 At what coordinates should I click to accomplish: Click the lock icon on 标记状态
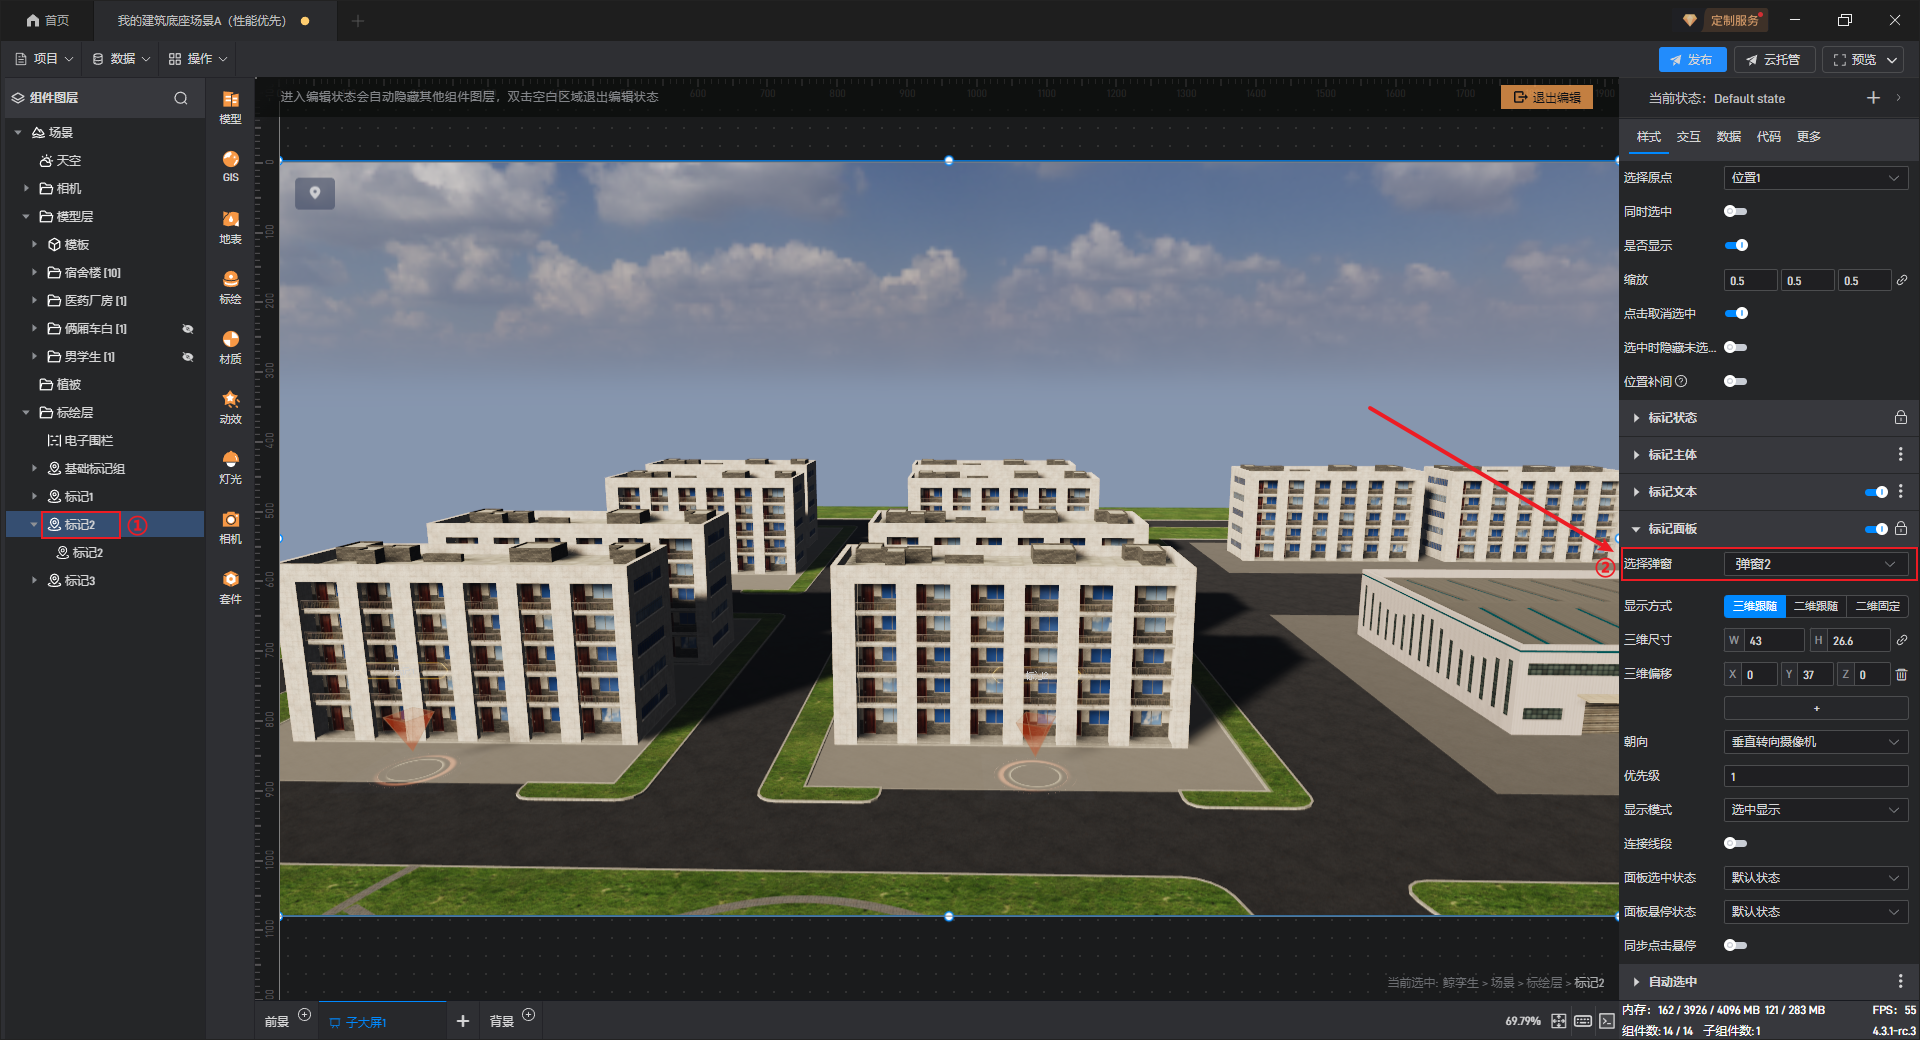1901,417
